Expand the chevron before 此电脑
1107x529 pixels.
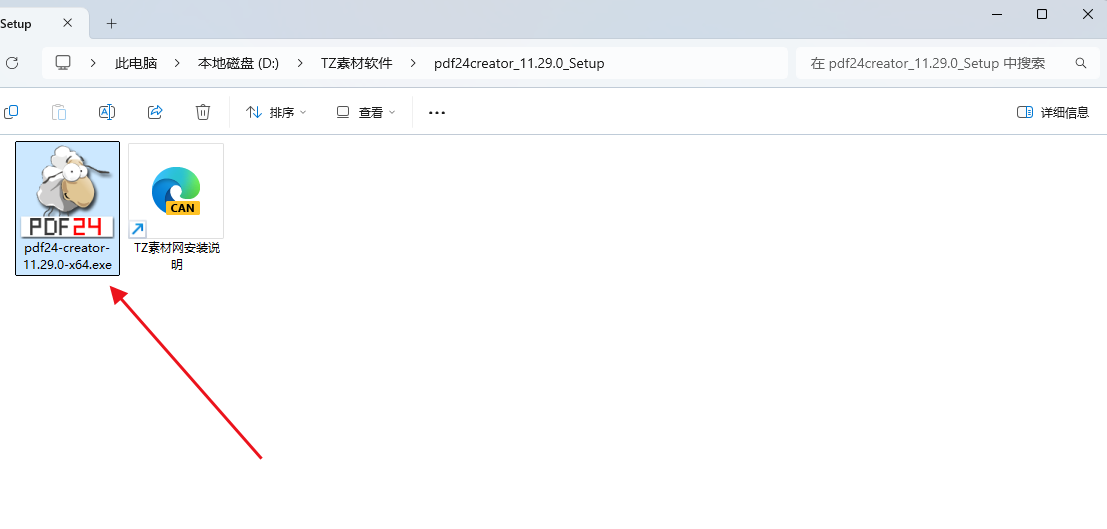(x=93, y=63)
